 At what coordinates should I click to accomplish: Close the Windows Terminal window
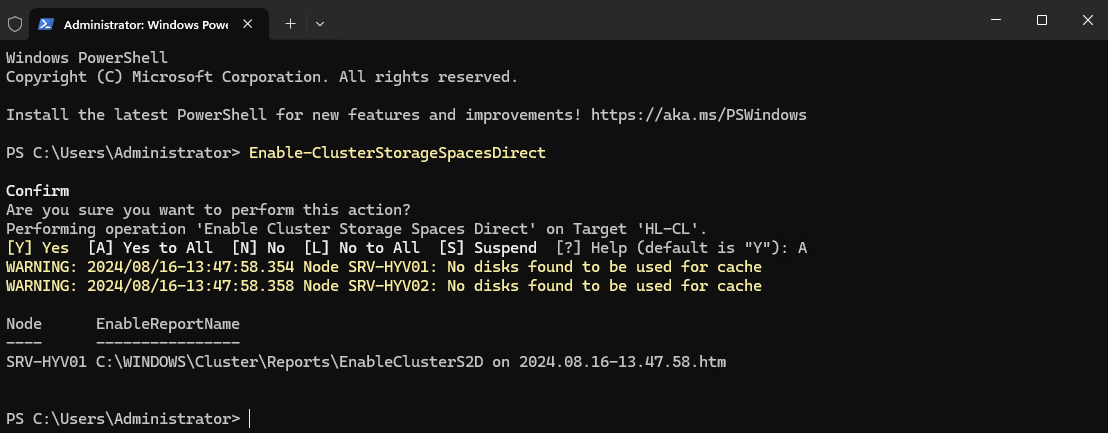1086,20
